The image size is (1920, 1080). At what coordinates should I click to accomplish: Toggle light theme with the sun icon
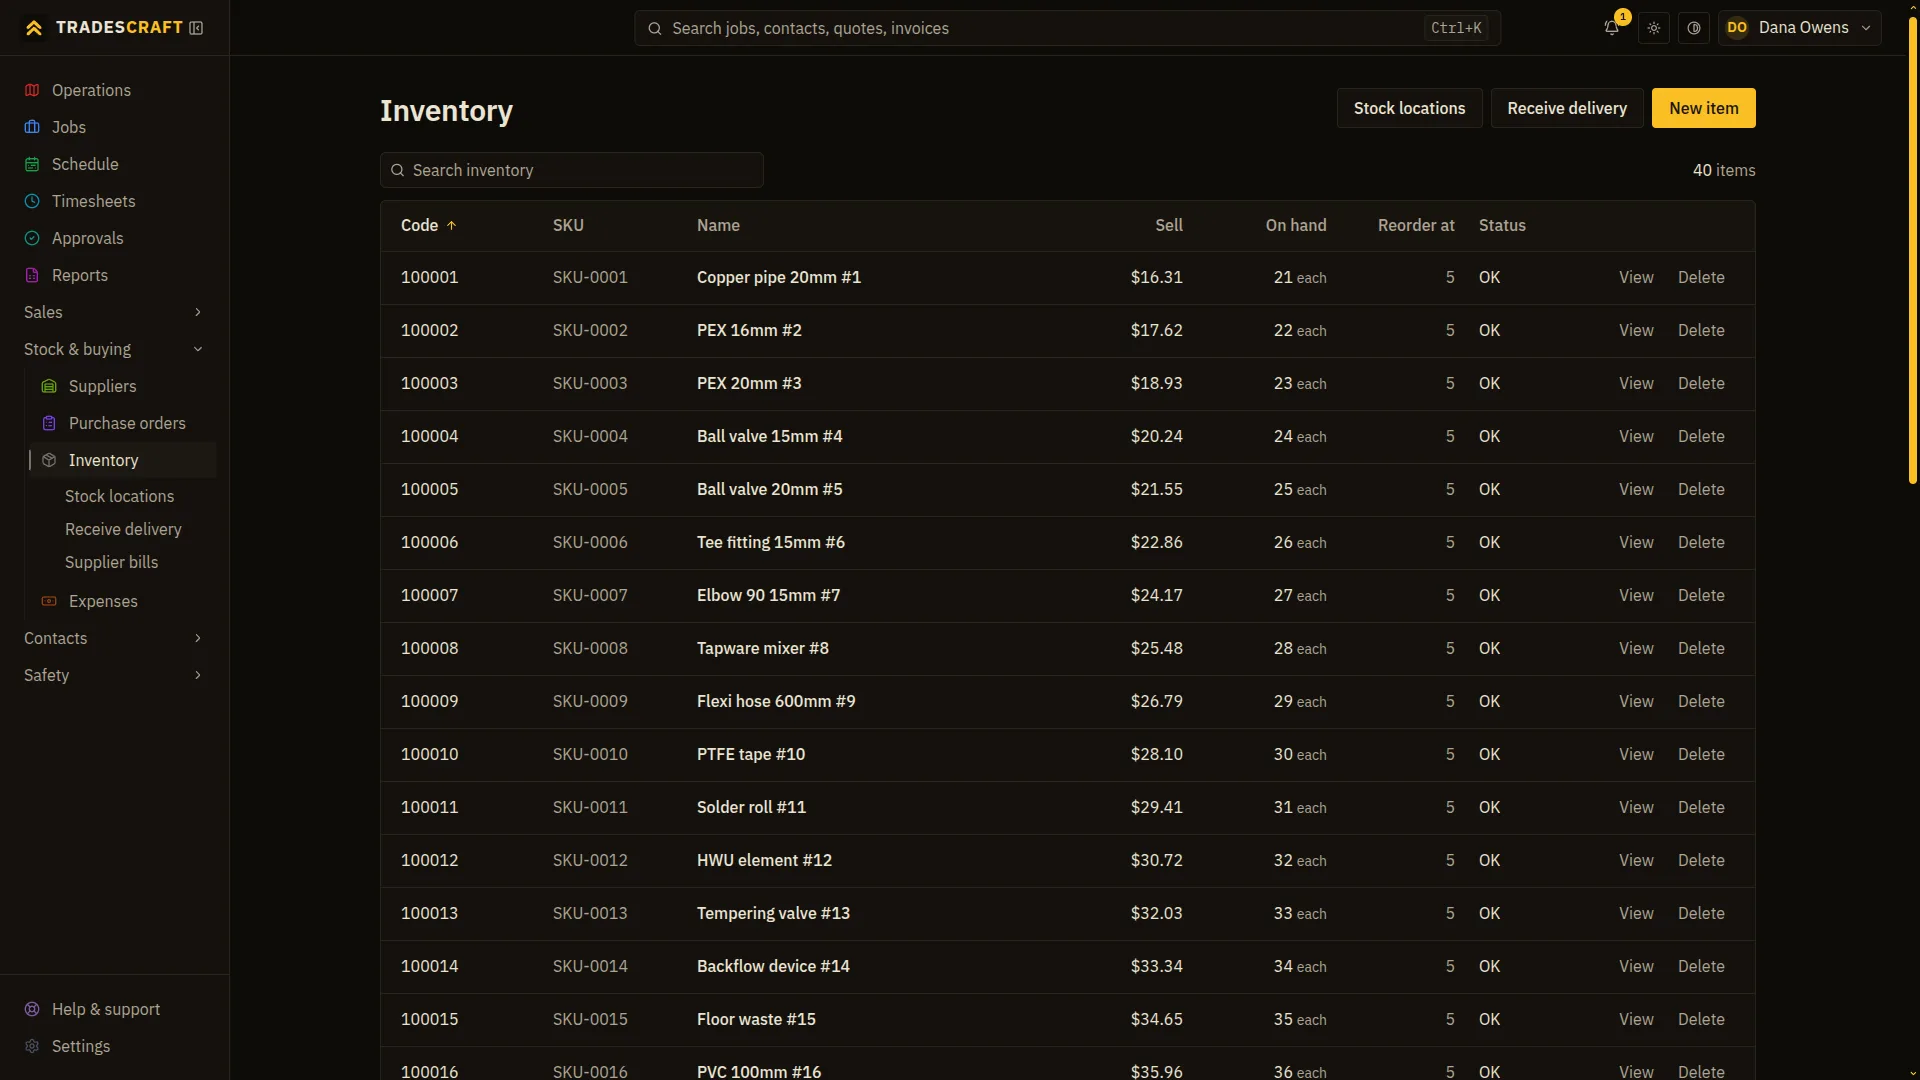pos(1654,28)
